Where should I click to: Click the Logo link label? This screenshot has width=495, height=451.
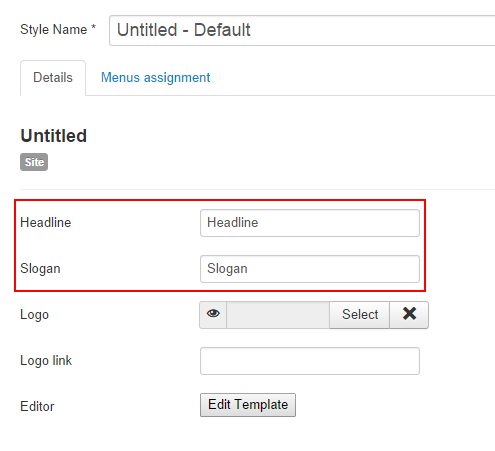point(46,361)
